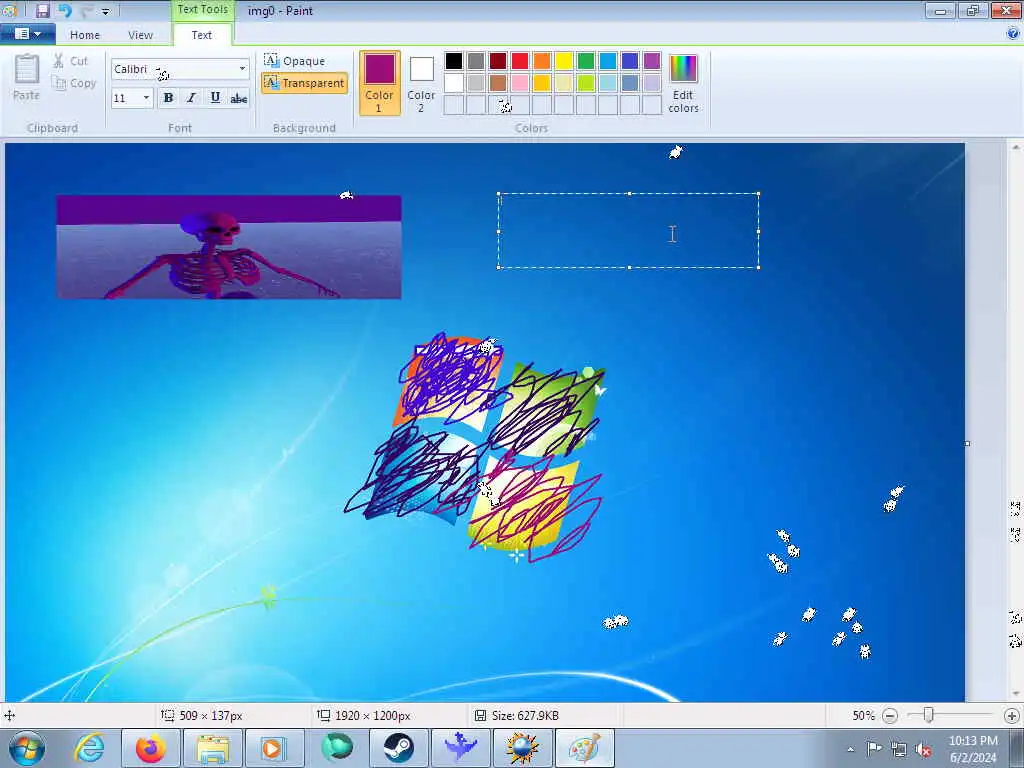Pick the green color swatch
This screenshot has height=768, width=1024.
point(586,61)
